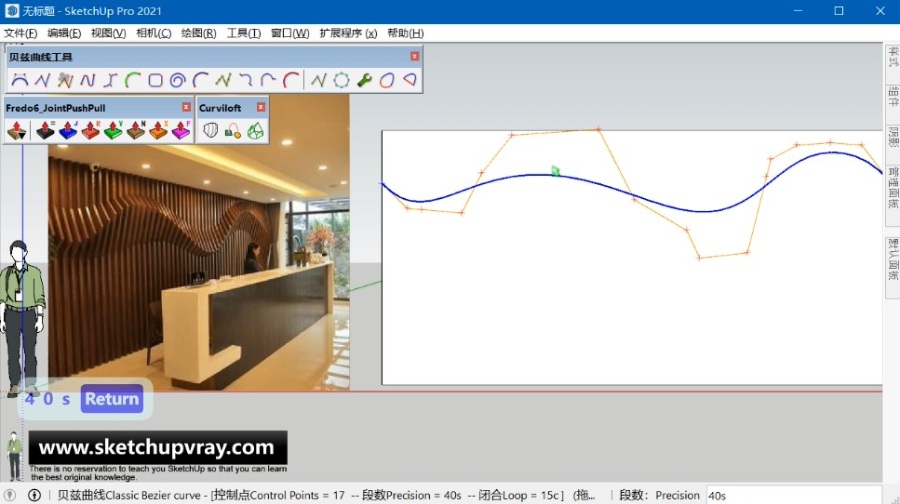Select Curviloft Loft along Path icon
The image size is (900, 504).
pos(233,131)
